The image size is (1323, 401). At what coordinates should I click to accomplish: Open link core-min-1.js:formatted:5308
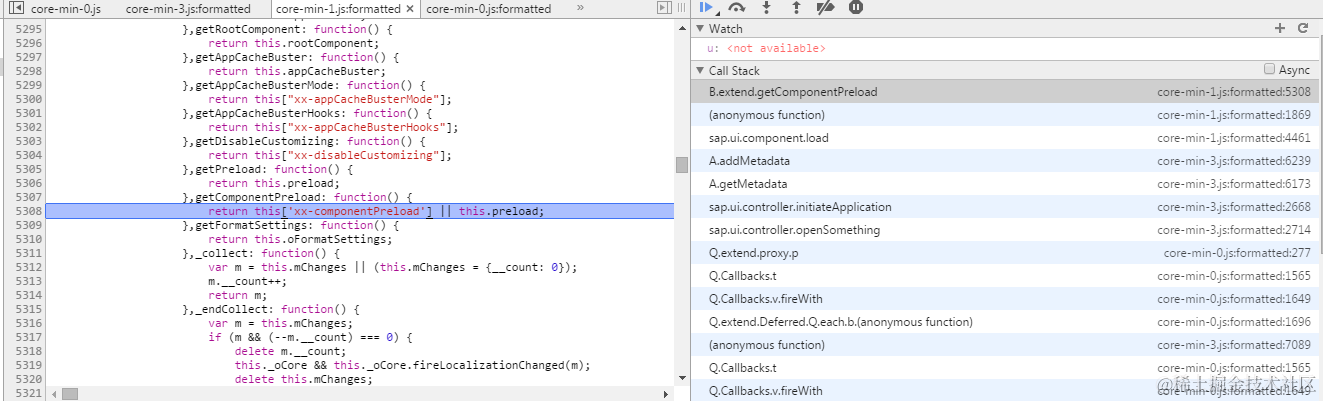1234,92
